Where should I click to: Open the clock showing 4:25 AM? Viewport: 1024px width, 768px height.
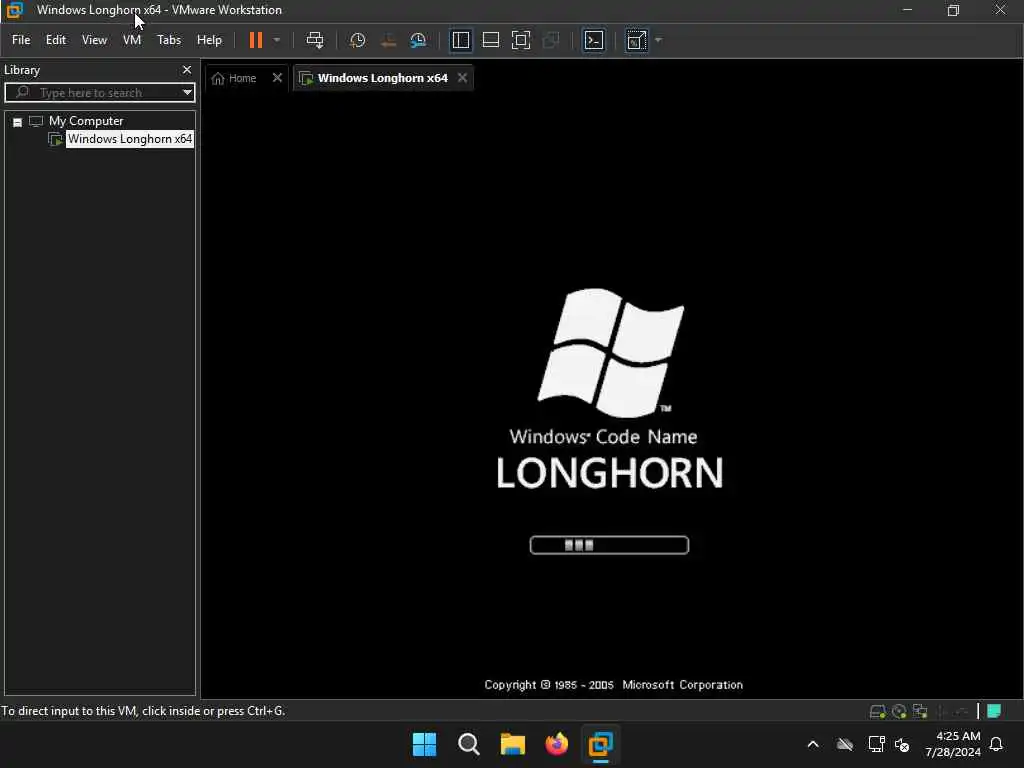(953, 744)
